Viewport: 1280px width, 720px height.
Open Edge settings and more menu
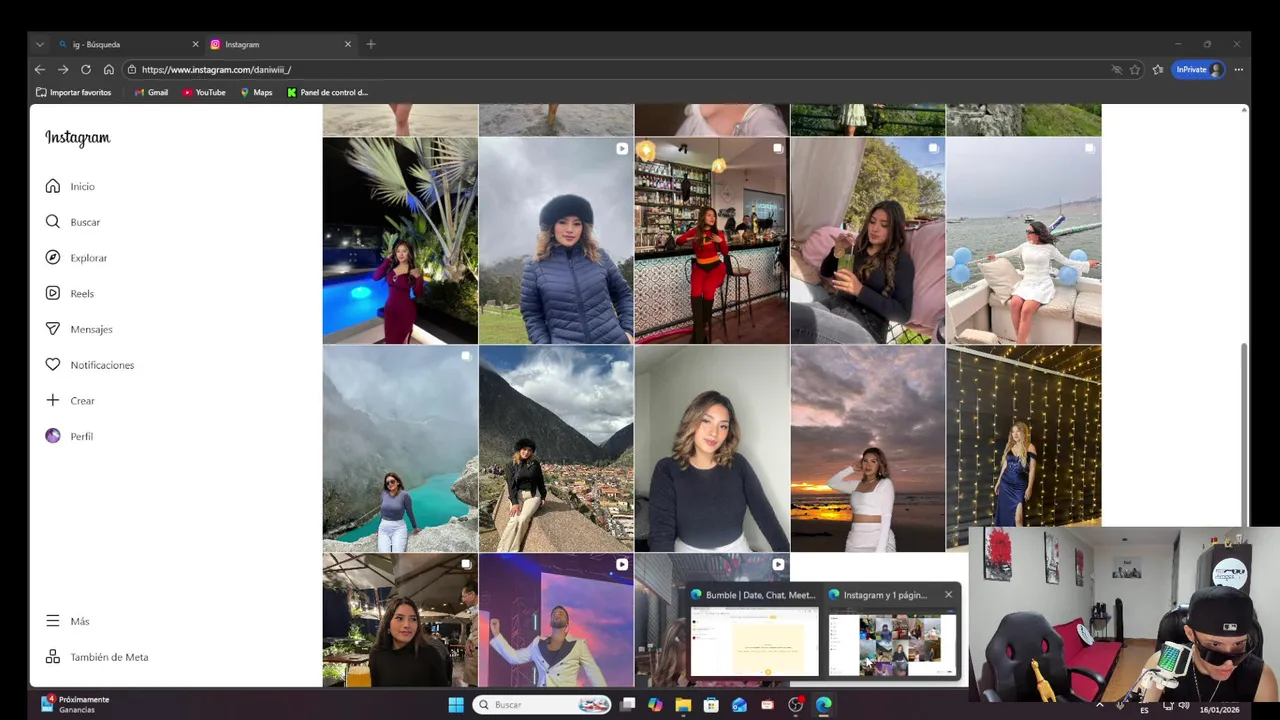point(1239,70)
